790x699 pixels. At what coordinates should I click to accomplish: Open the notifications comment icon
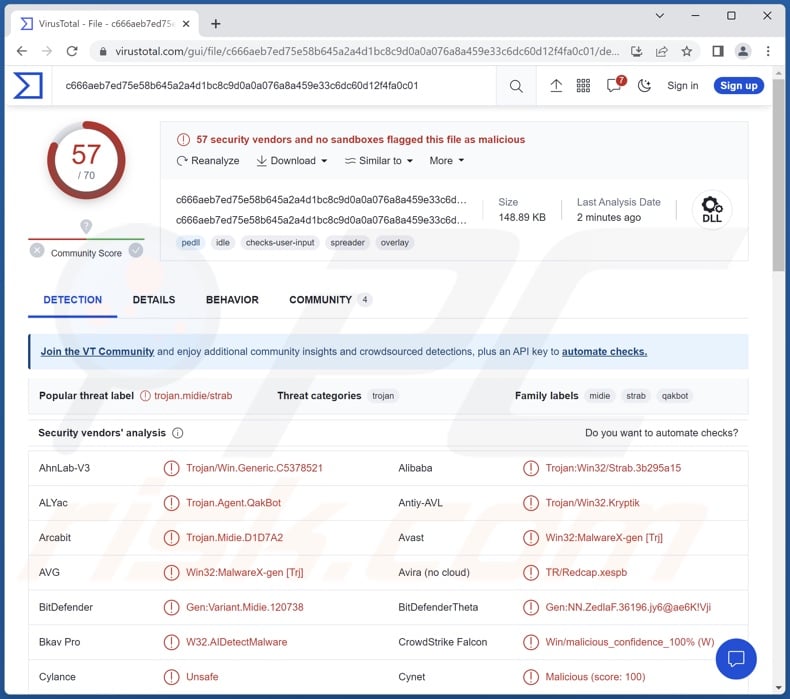pos(615,85)
